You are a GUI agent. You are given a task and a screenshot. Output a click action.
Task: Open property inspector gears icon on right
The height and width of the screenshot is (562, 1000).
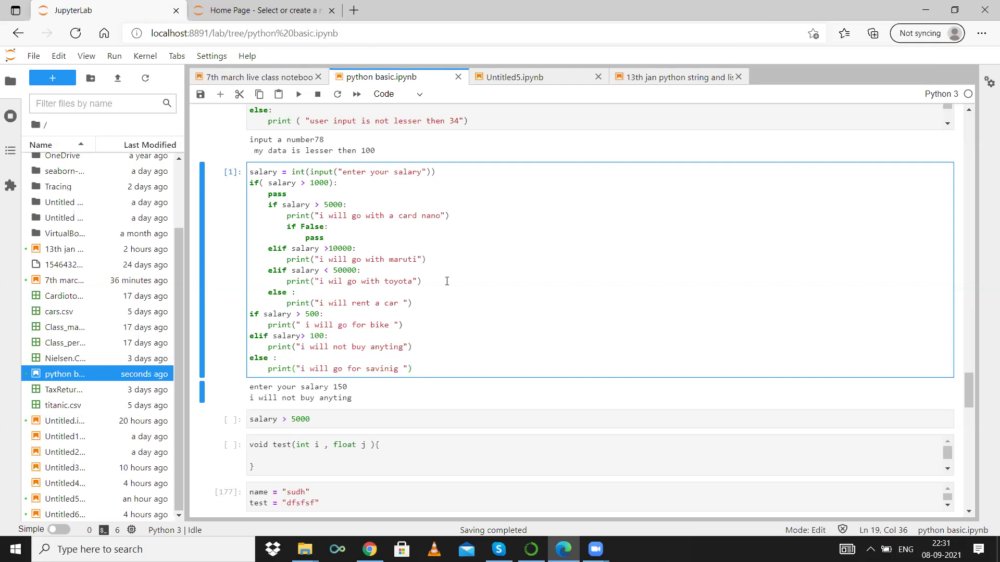click(989, 82)
